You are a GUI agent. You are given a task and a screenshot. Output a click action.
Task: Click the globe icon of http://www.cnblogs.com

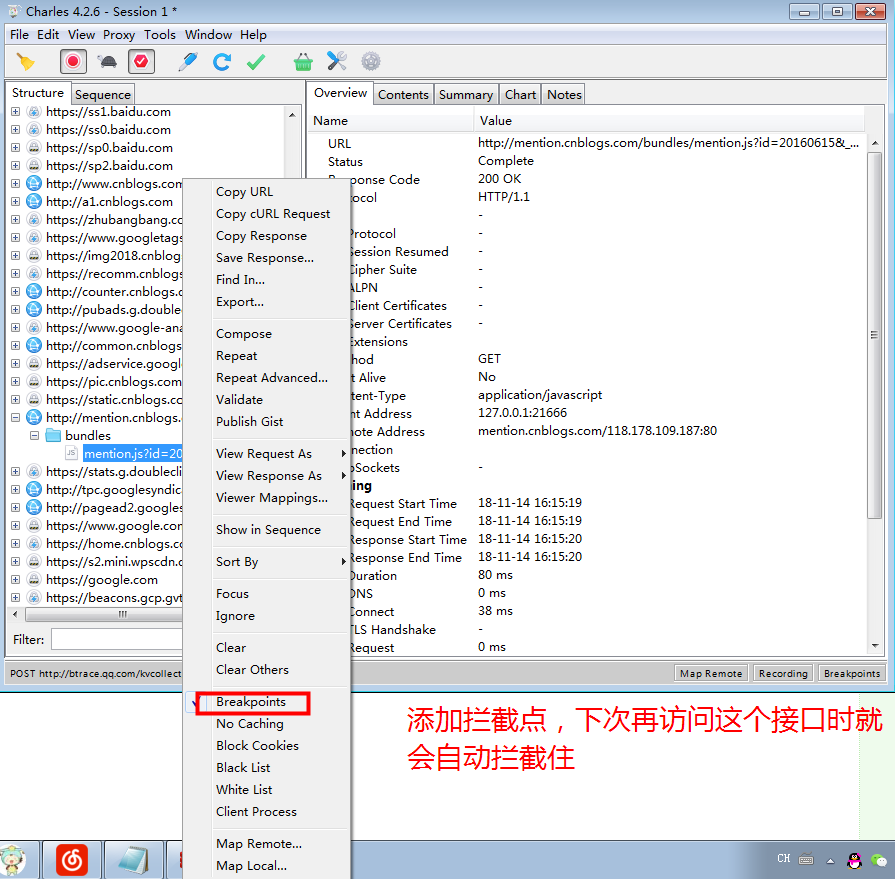click(x=34, y=184)
